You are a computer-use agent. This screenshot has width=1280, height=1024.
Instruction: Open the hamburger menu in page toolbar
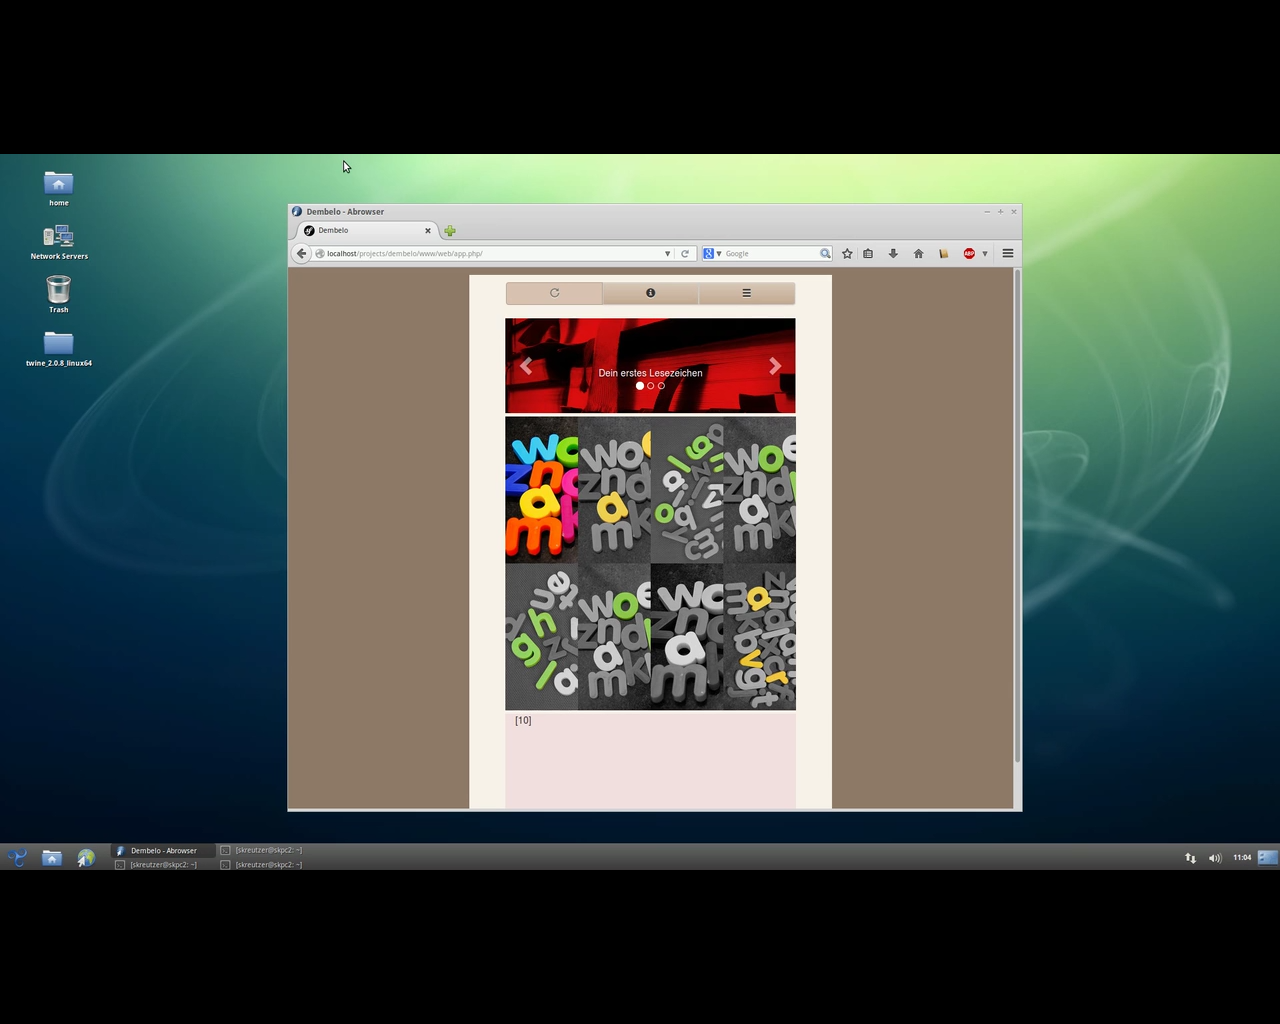pos(746,293)
